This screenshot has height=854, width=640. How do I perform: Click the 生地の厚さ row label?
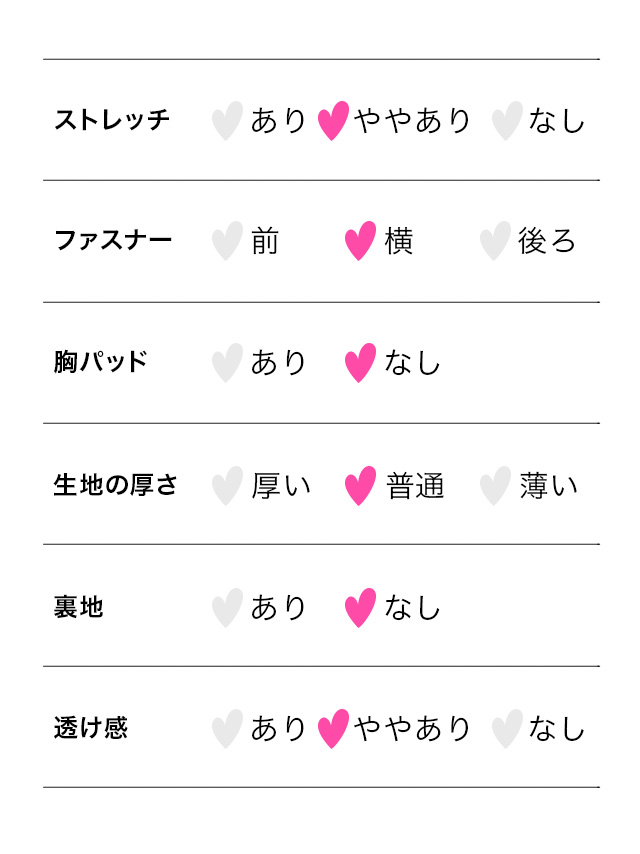click(x=115, y=485)
